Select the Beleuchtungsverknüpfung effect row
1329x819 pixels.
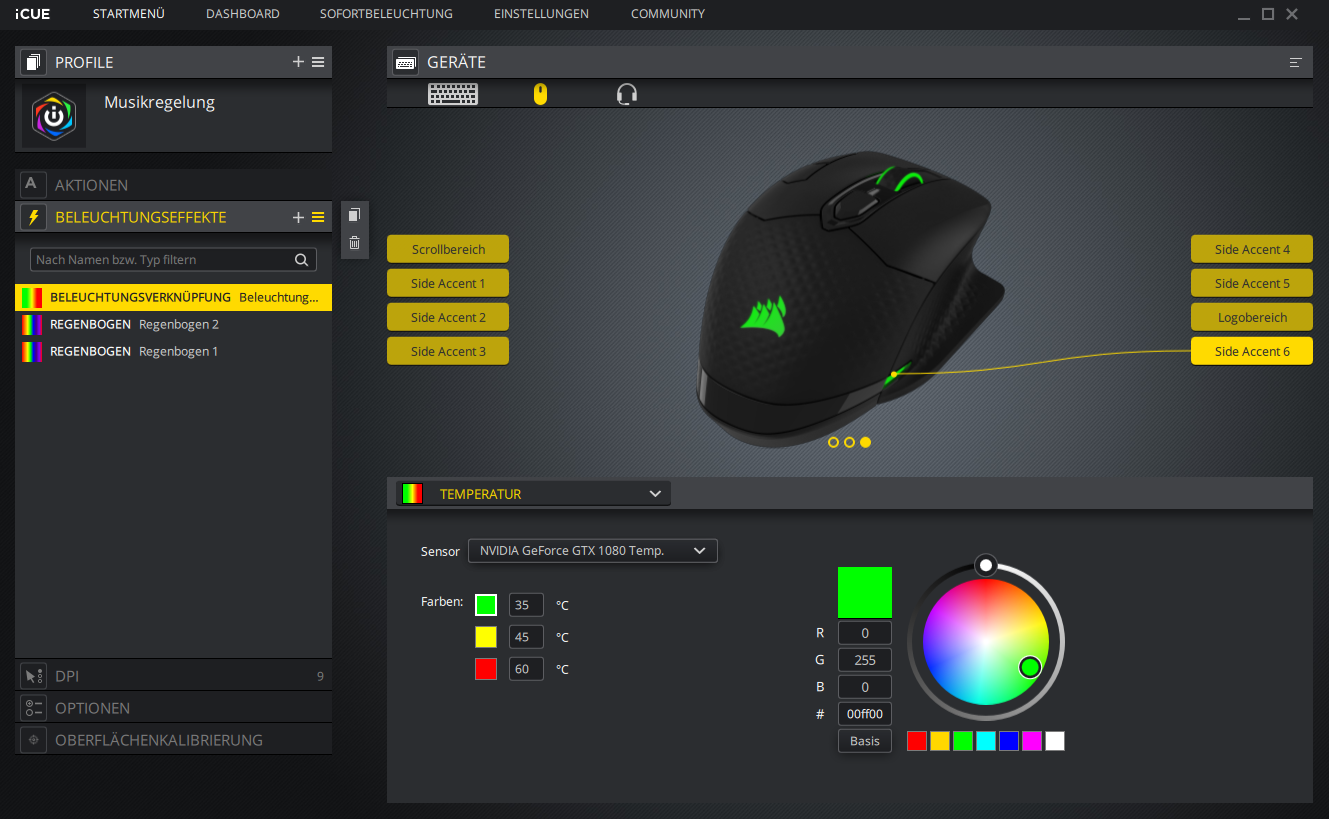174,297
